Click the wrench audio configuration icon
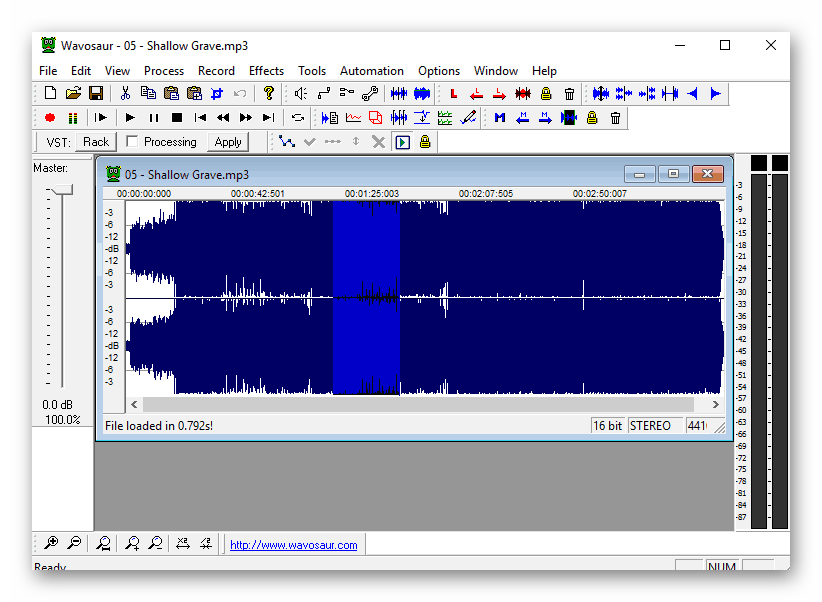The image size is (822, 602). pos(369,94)
